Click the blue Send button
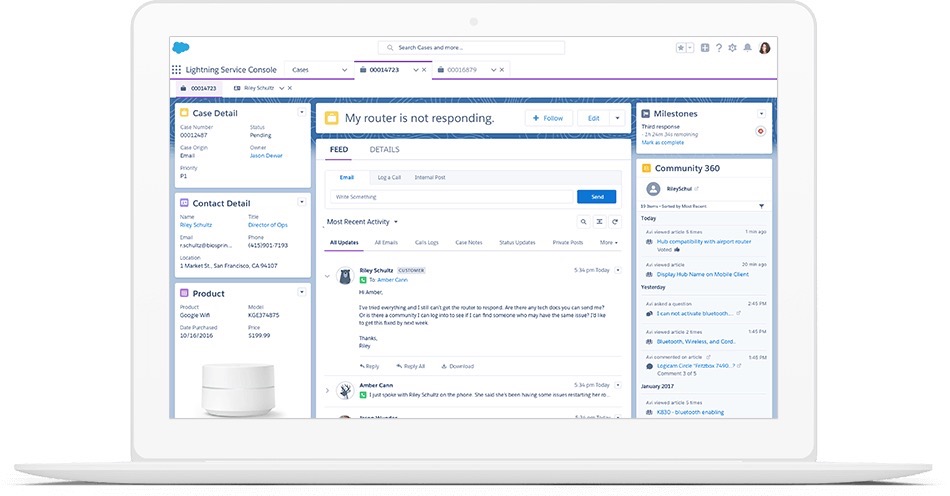The image size is (950, 496). pos(597,197)
